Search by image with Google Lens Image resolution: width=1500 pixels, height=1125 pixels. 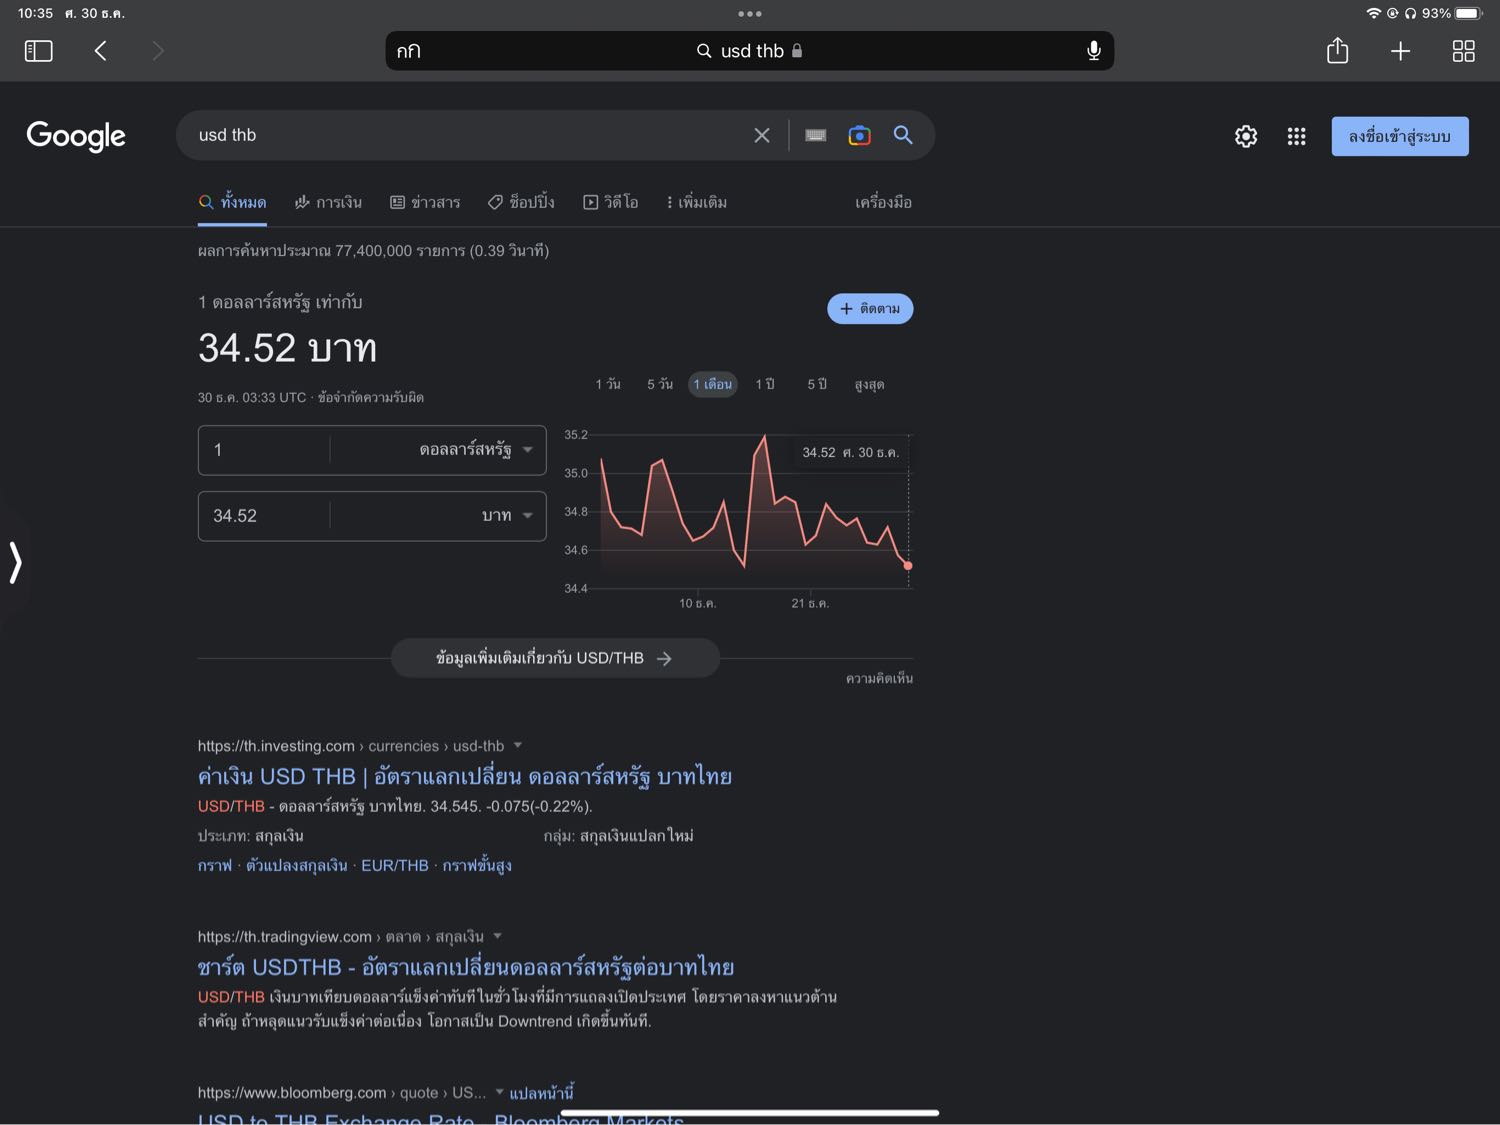pos(859,135)
